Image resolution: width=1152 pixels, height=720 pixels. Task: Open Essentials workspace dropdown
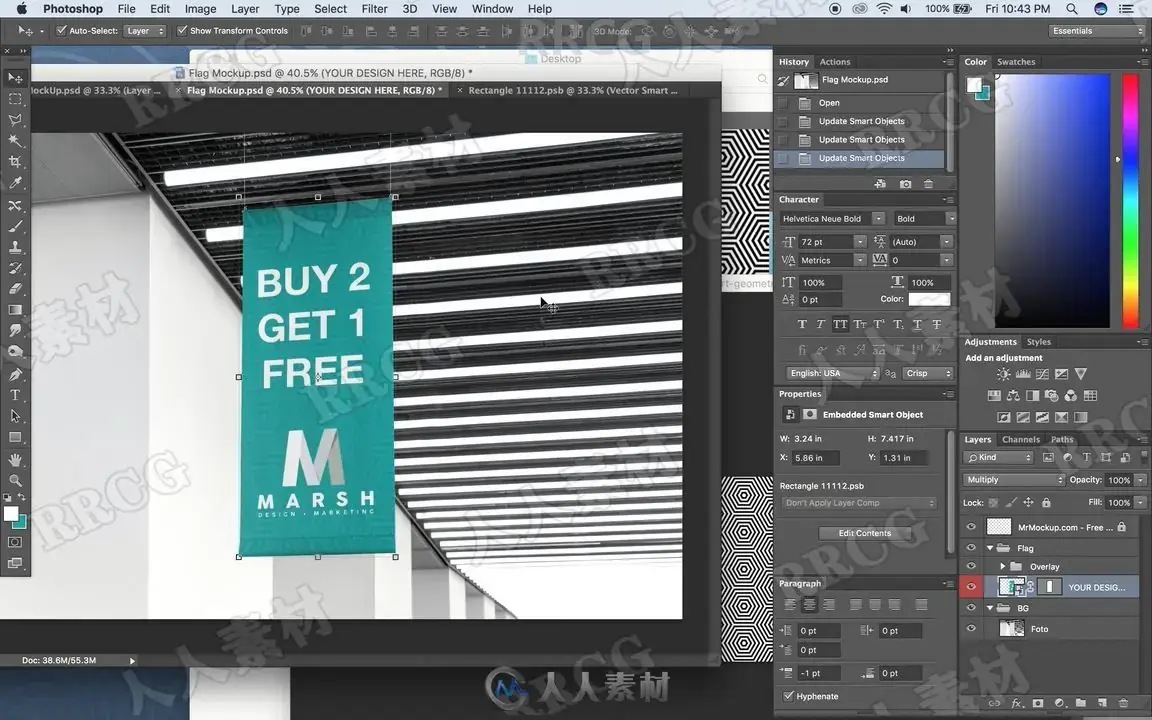(x=1098, y=31)
